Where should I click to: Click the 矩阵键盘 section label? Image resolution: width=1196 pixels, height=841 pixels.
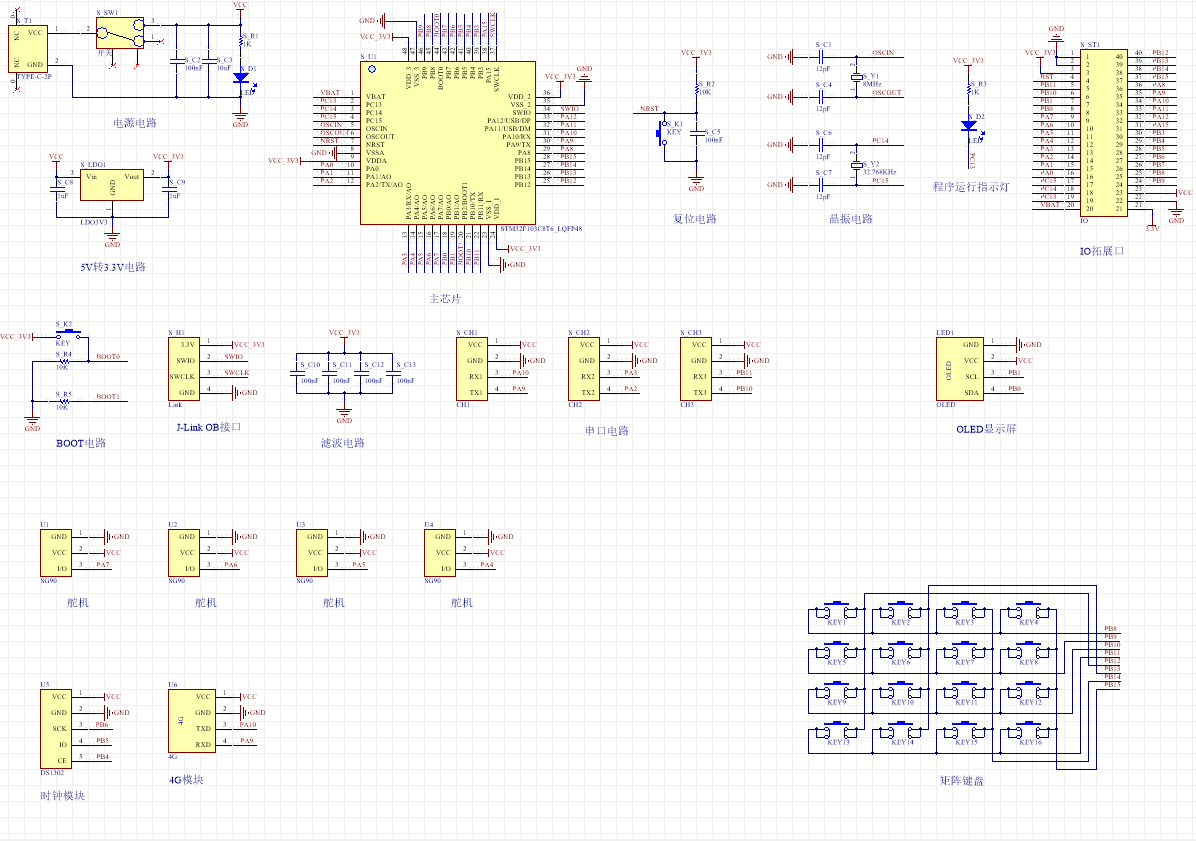pos(962,781)
